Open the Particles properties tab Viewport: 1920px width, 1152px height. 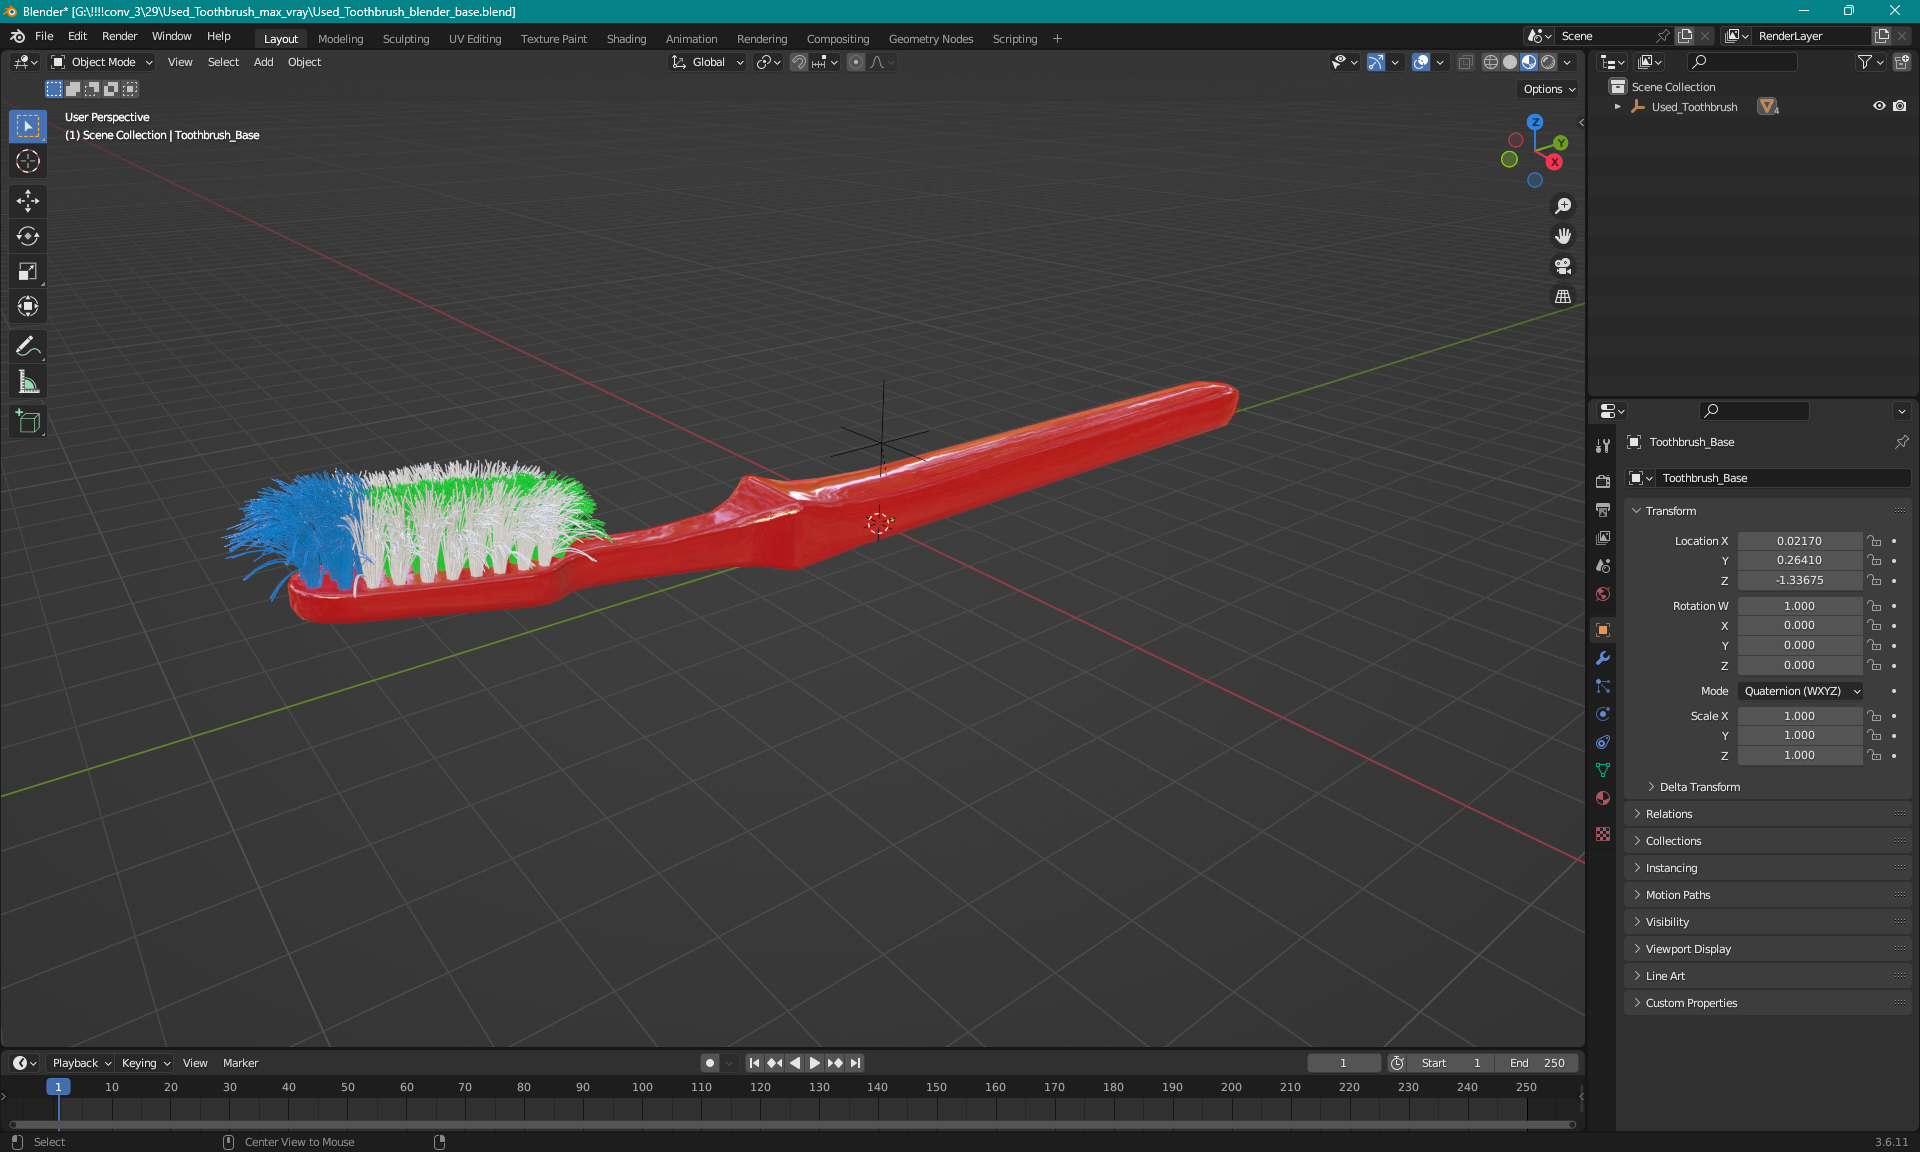click(x=1603, y=686)
